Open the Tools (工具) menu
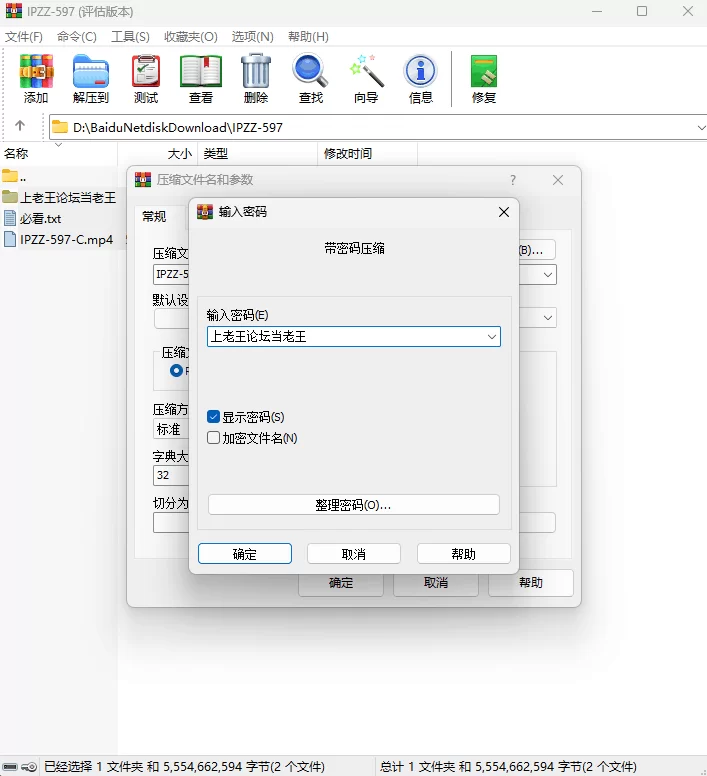 pos(130,37)
